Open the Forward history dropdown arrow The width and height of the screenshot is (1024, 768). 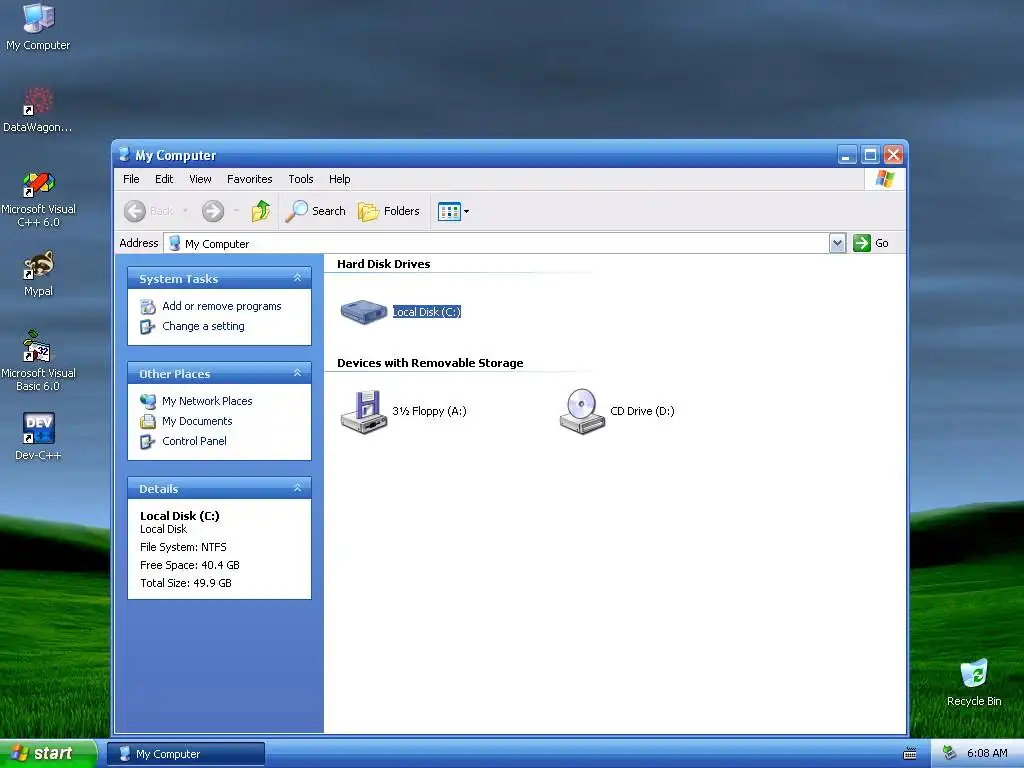tap(236, 211)
